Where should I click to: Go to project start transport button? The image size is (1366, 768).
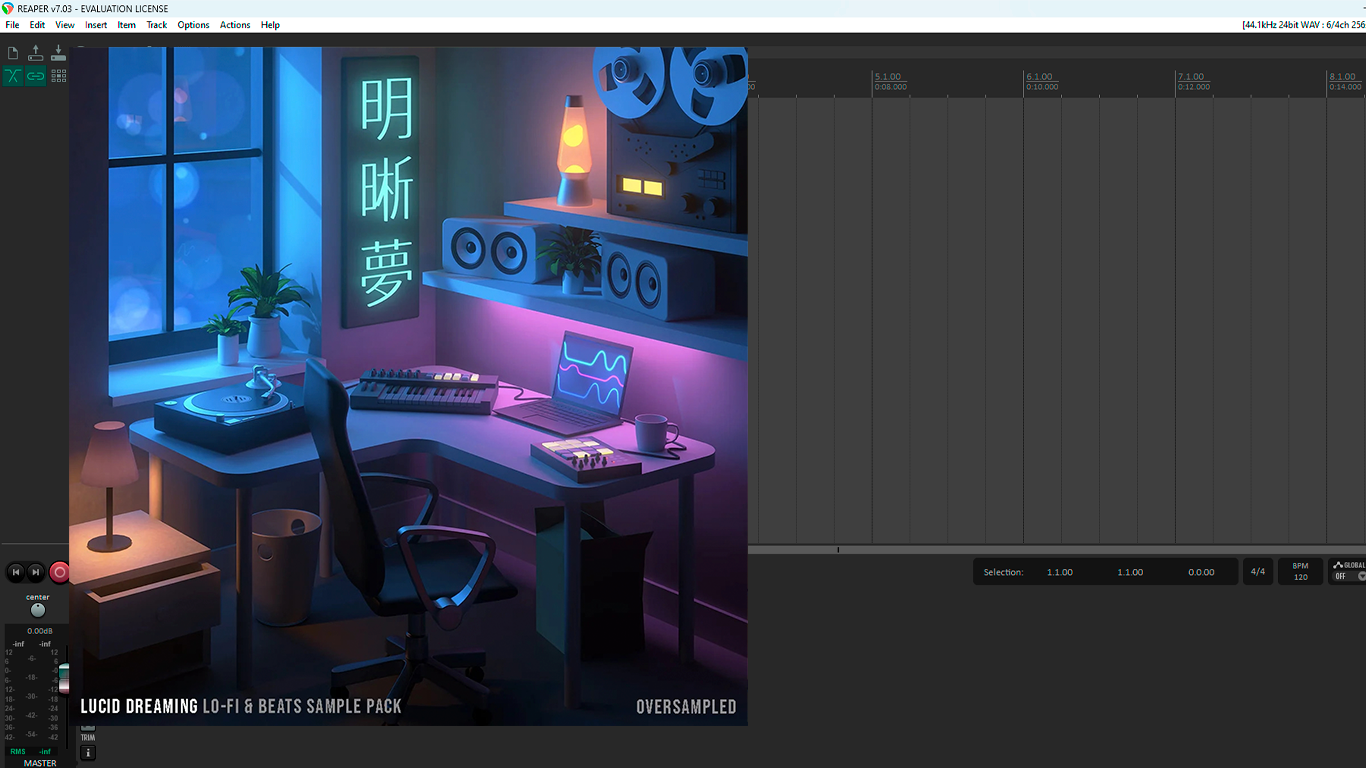[x=15, y=572]
